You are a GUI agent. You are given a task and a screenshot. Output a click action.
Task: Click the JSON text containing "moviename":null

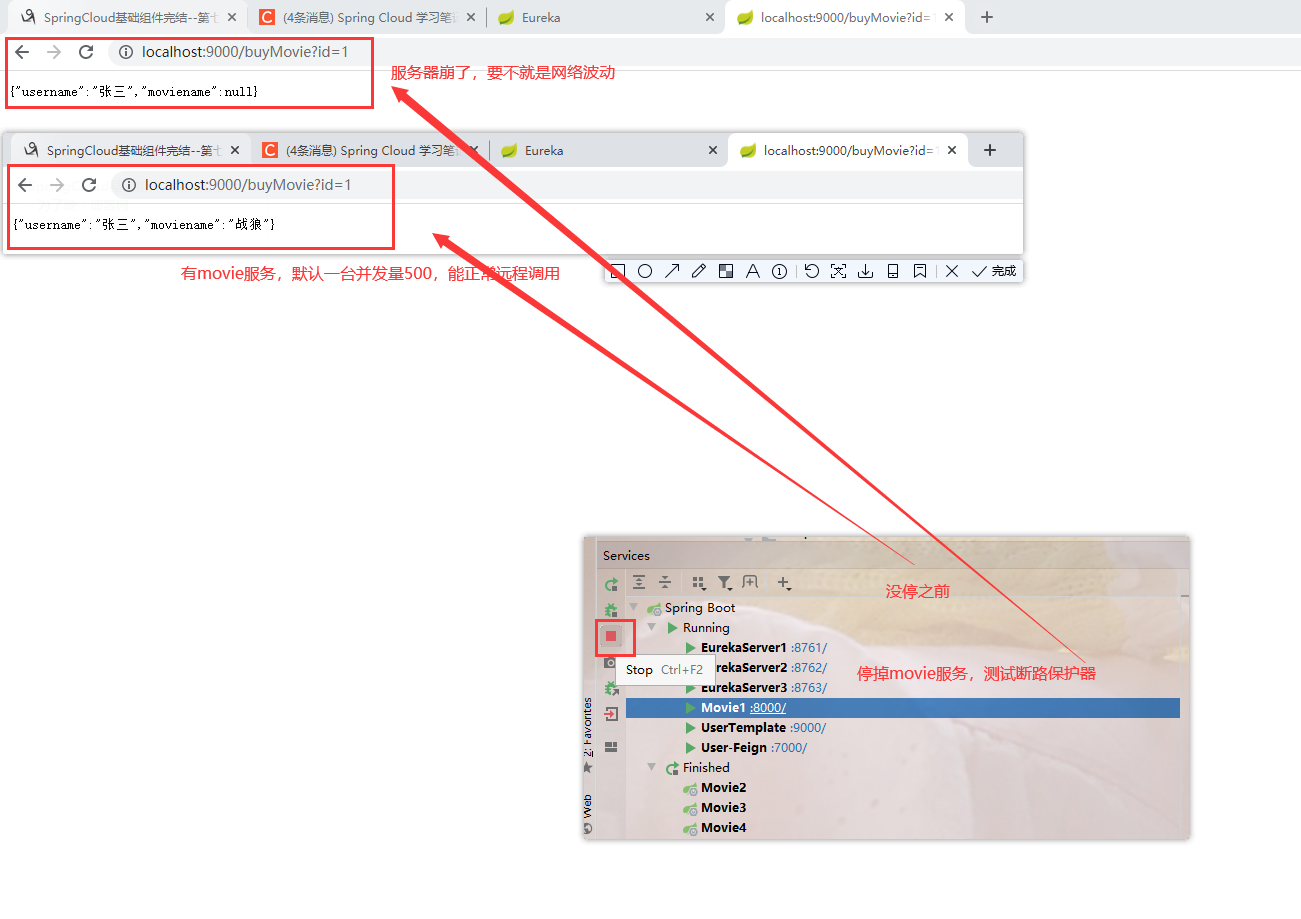(x=134, y=92)
